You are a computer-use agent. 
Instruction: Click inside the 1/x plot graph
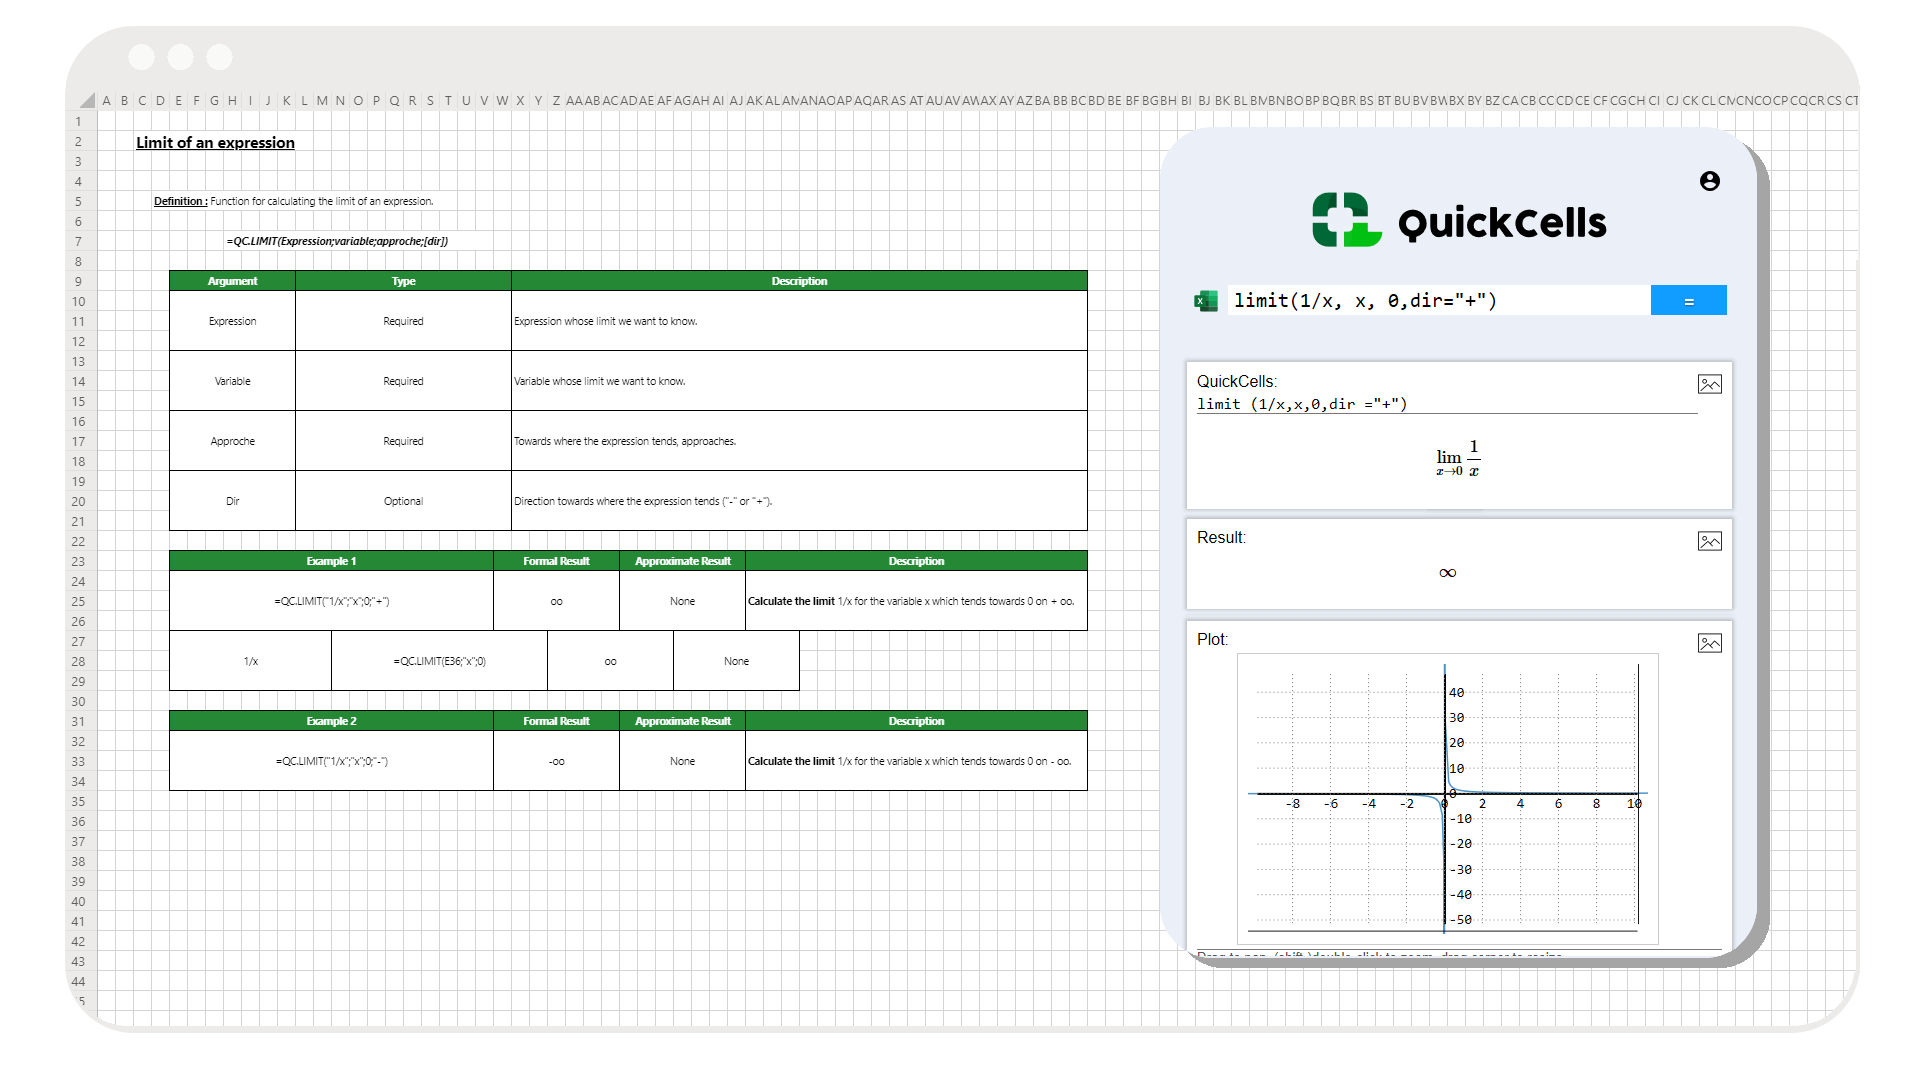click(1445, 795)
